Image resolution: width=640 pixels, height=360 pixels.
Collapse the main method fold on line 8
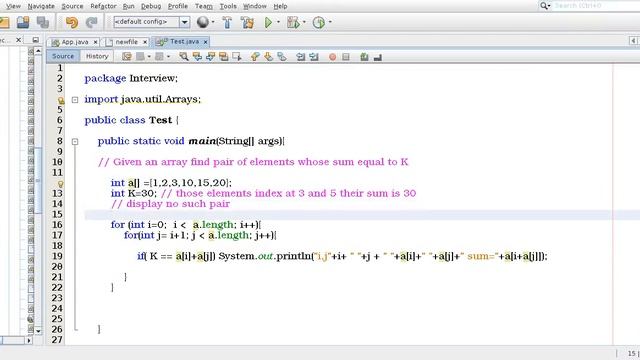click(75, 142)
